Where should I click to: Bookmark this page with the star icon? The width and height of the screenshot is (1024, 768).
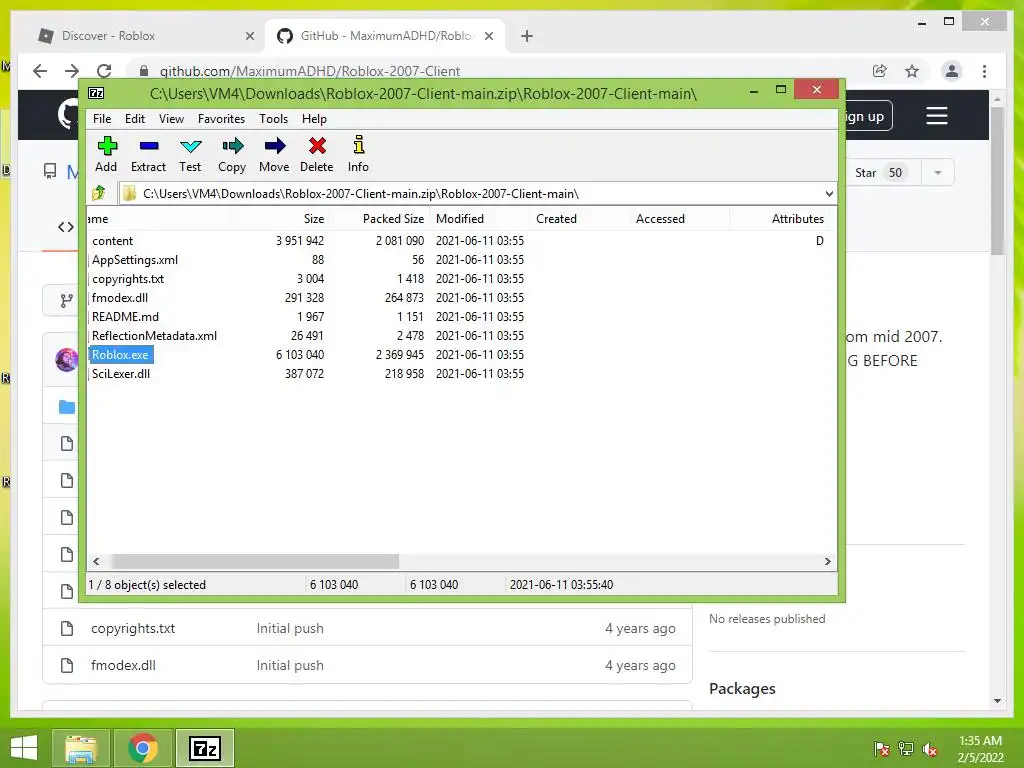point(912,71)
